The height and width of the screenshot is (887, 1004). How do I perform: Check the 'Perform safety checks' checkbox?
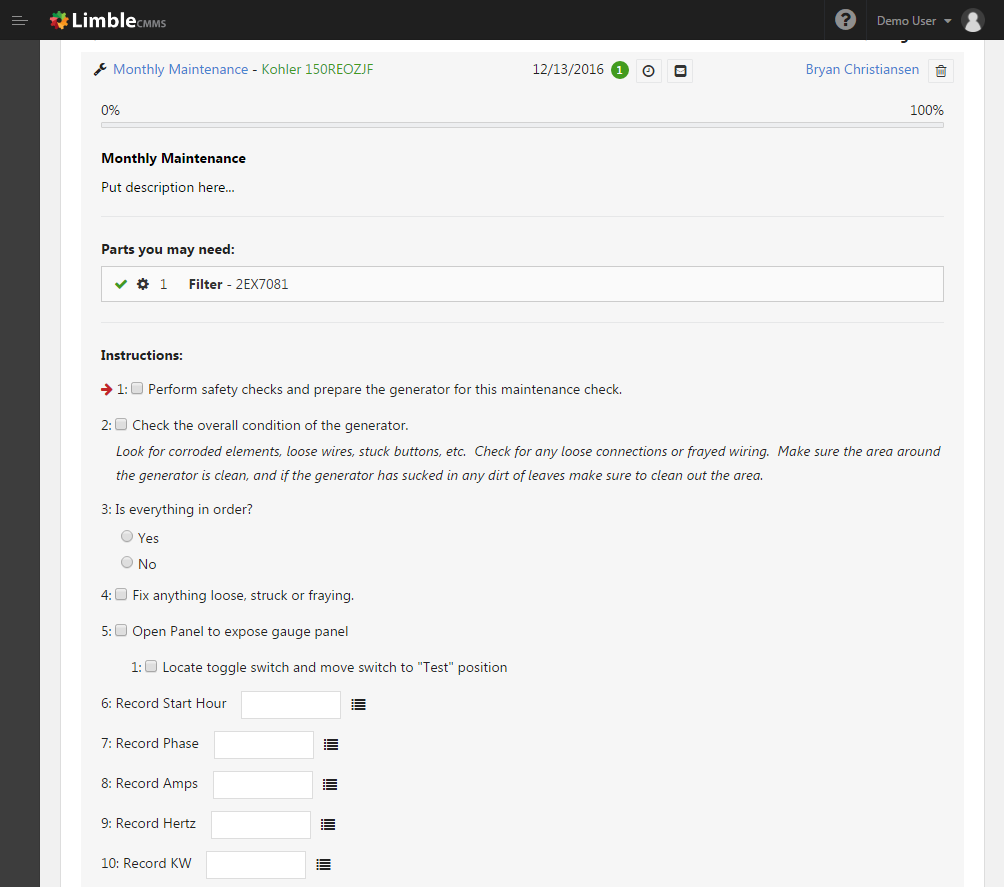[x=138, y=388]
